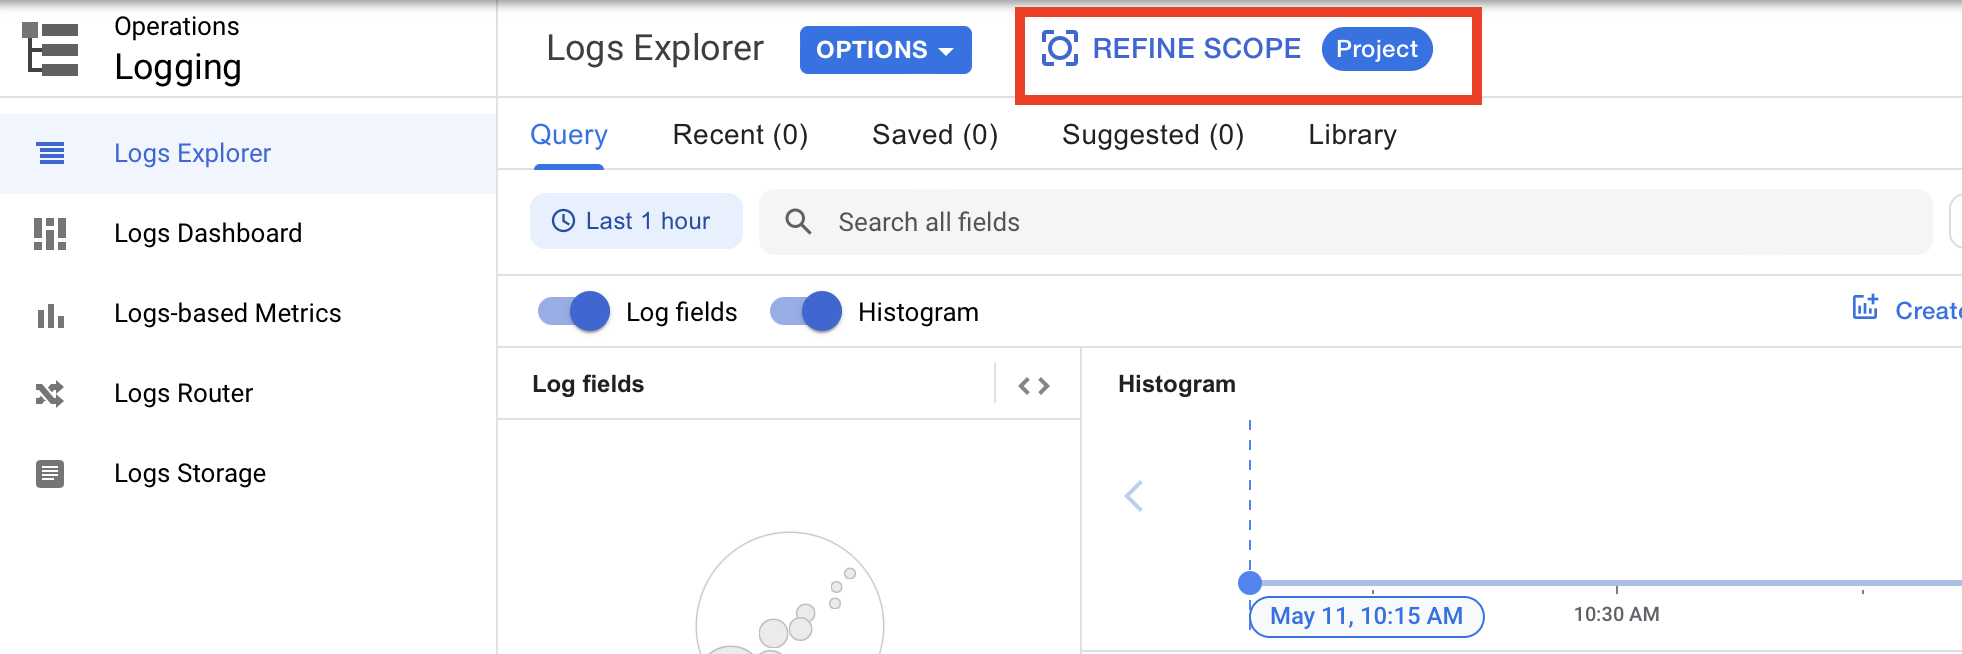
Task: Click the Search all fields input
Action: click(1345, 222)
